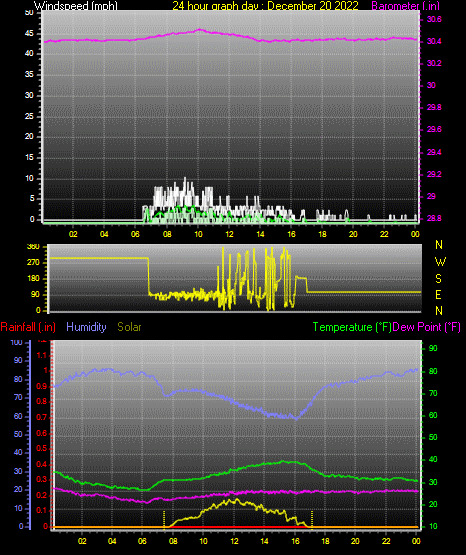Click hour 06 below the windspeed chart
This screenshot has width=466, height=555.
135,234
